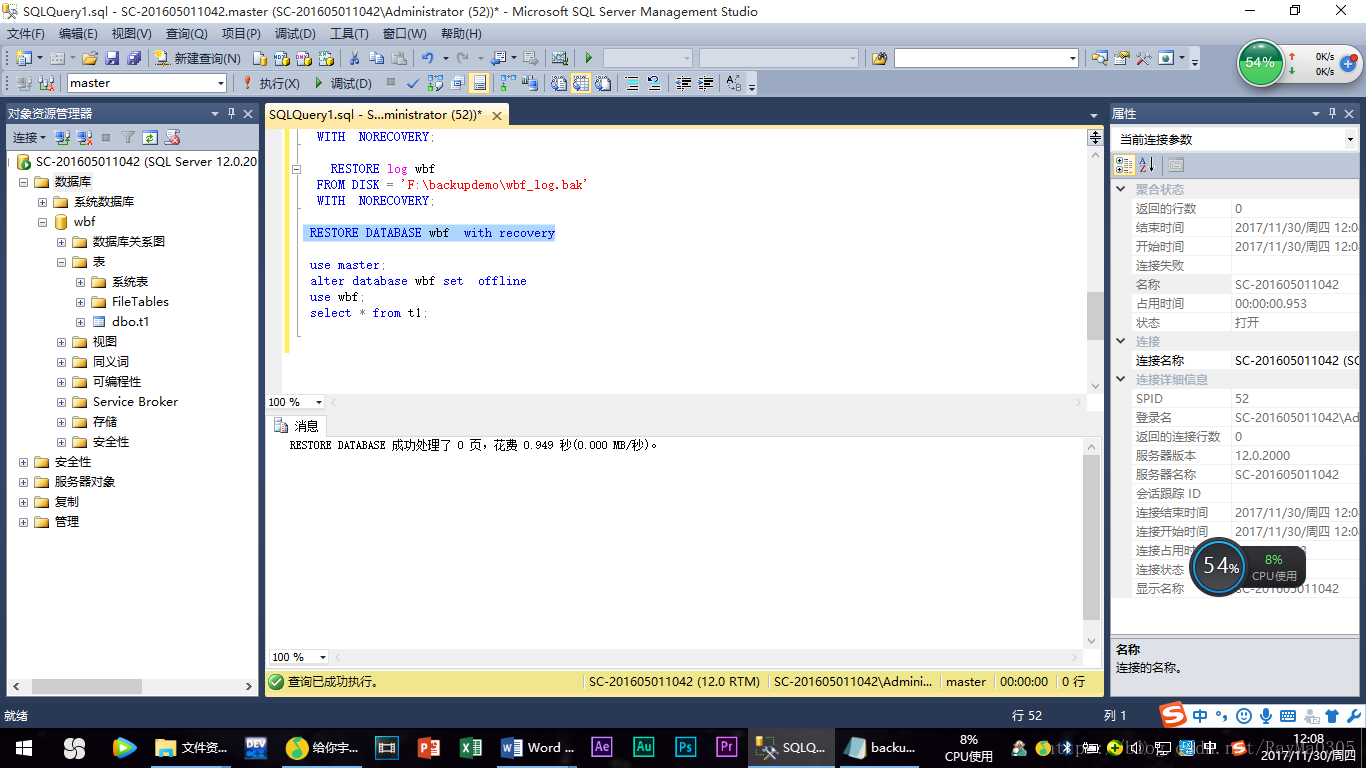Image resolution: width=1366 pixels, height=768 pixels.
Task: Open the 帮助(H) menu
Action: (461, 34)
